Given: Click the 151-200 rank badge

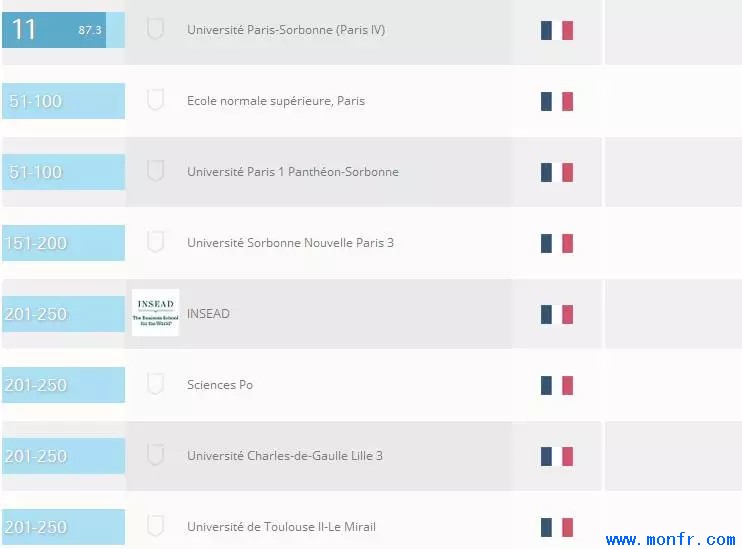Looking at the screenshot, I should click(63, 243).
